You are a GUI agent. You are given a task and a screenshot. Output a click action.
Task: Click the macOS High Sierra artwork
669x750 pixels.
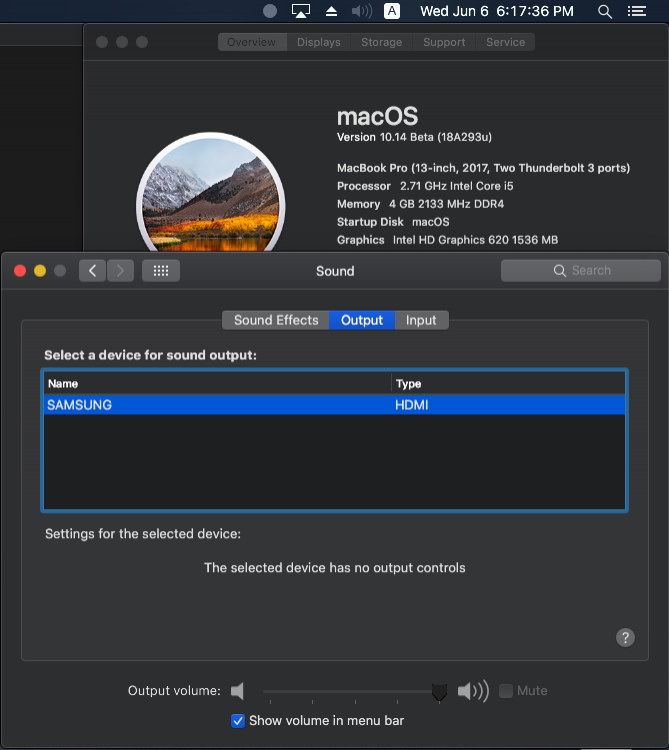pos(211,193)
